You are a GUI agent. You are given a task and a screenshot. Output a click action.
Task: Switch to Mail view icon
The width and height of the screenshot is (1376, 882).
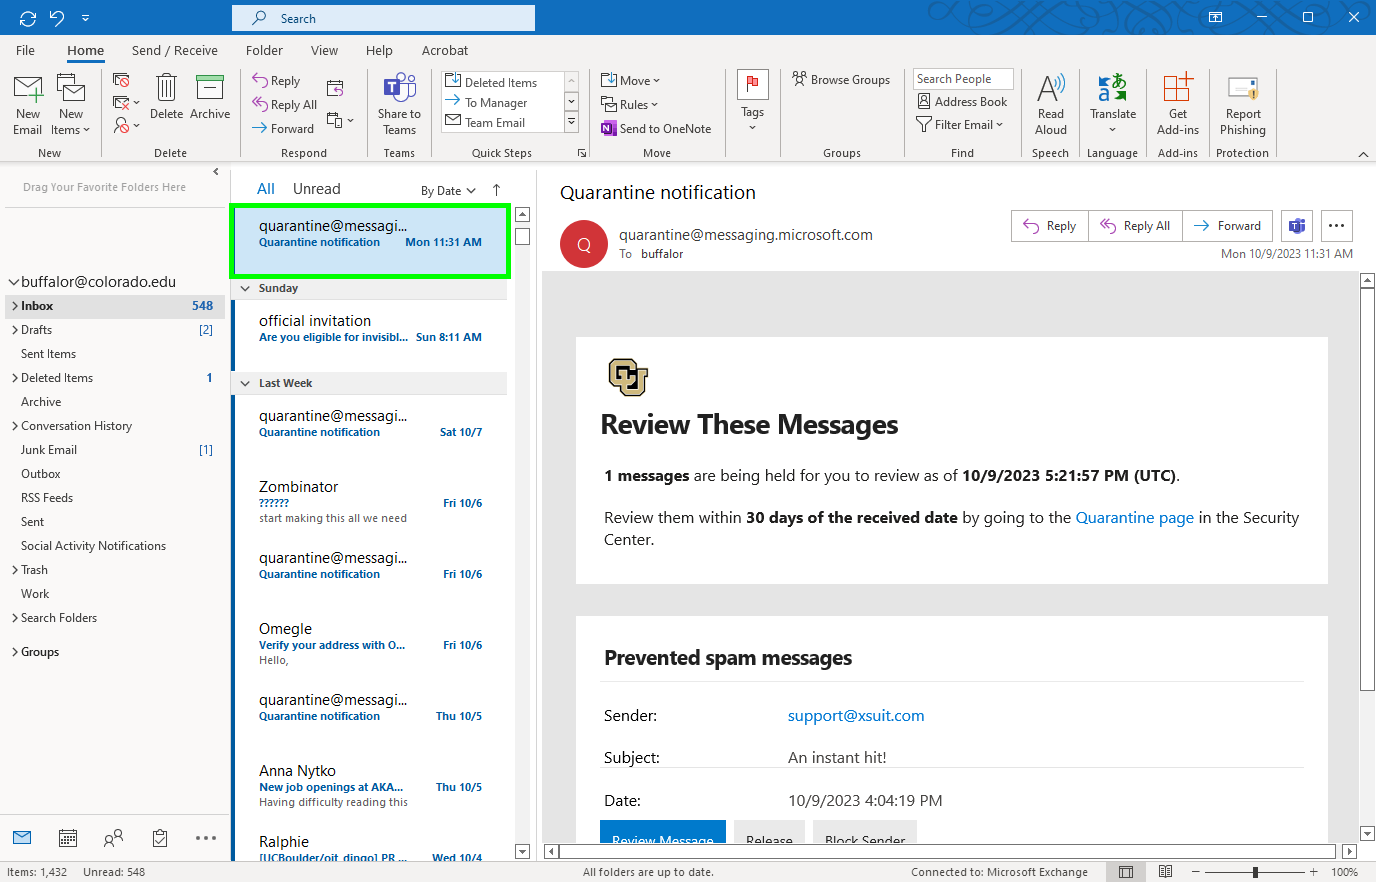22,838
